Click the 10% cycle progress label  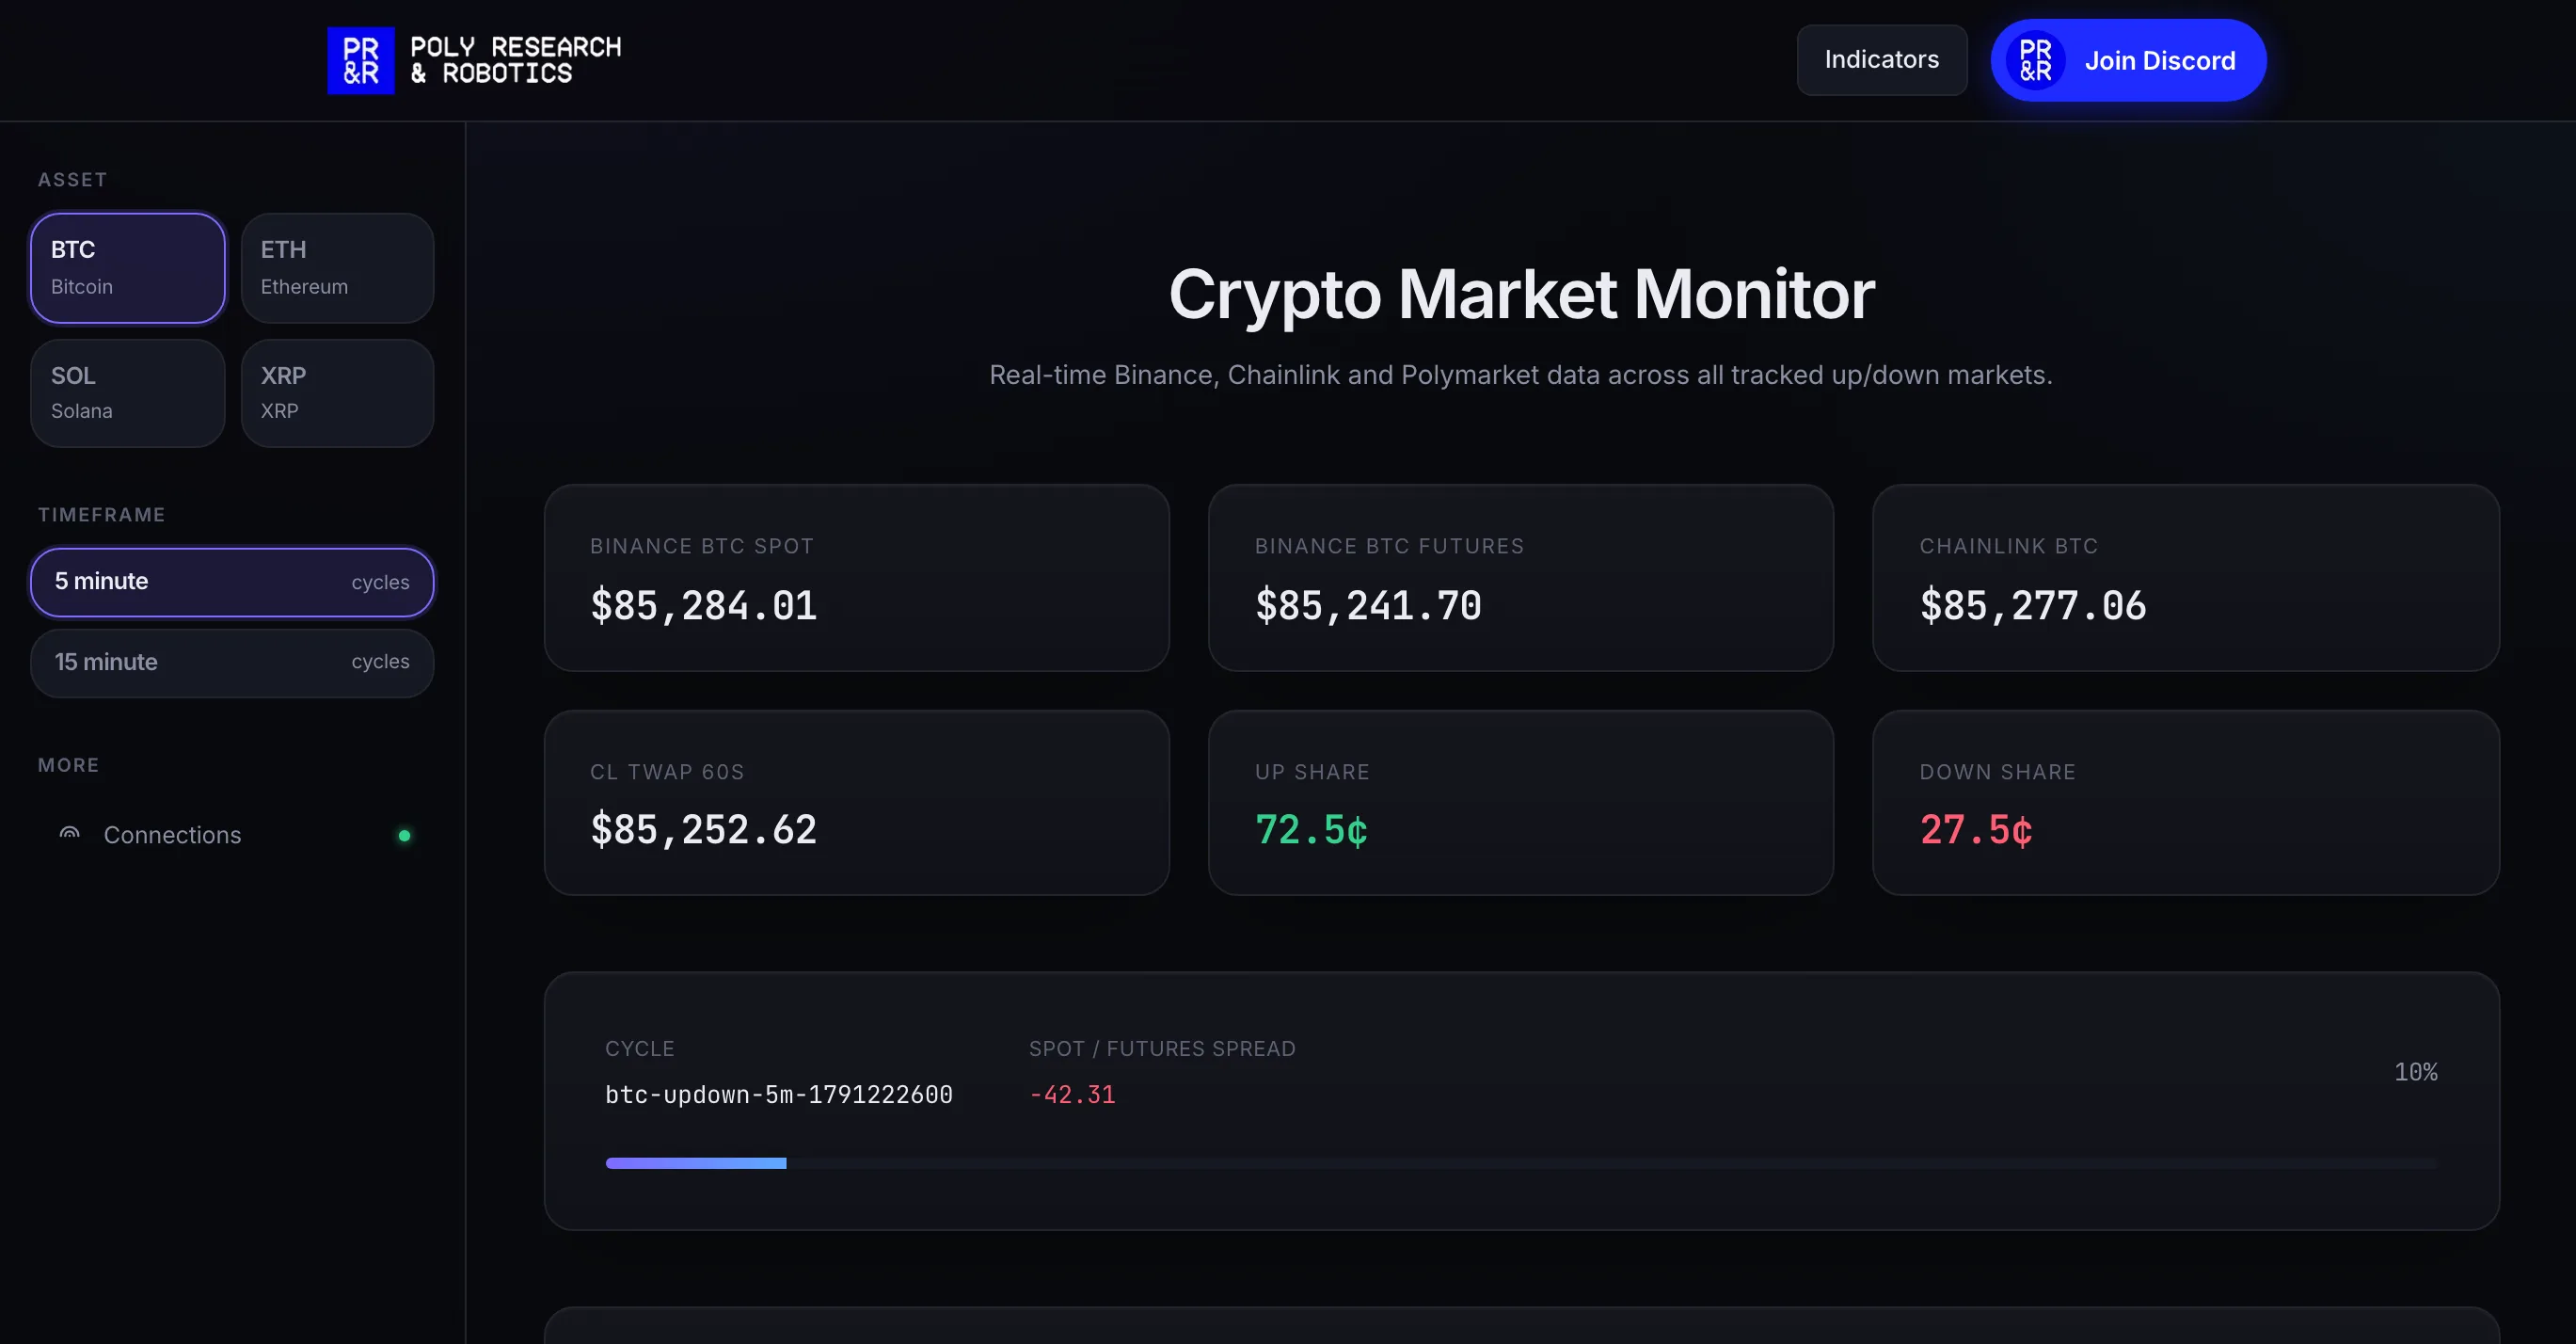[x=2415, y=1072]
